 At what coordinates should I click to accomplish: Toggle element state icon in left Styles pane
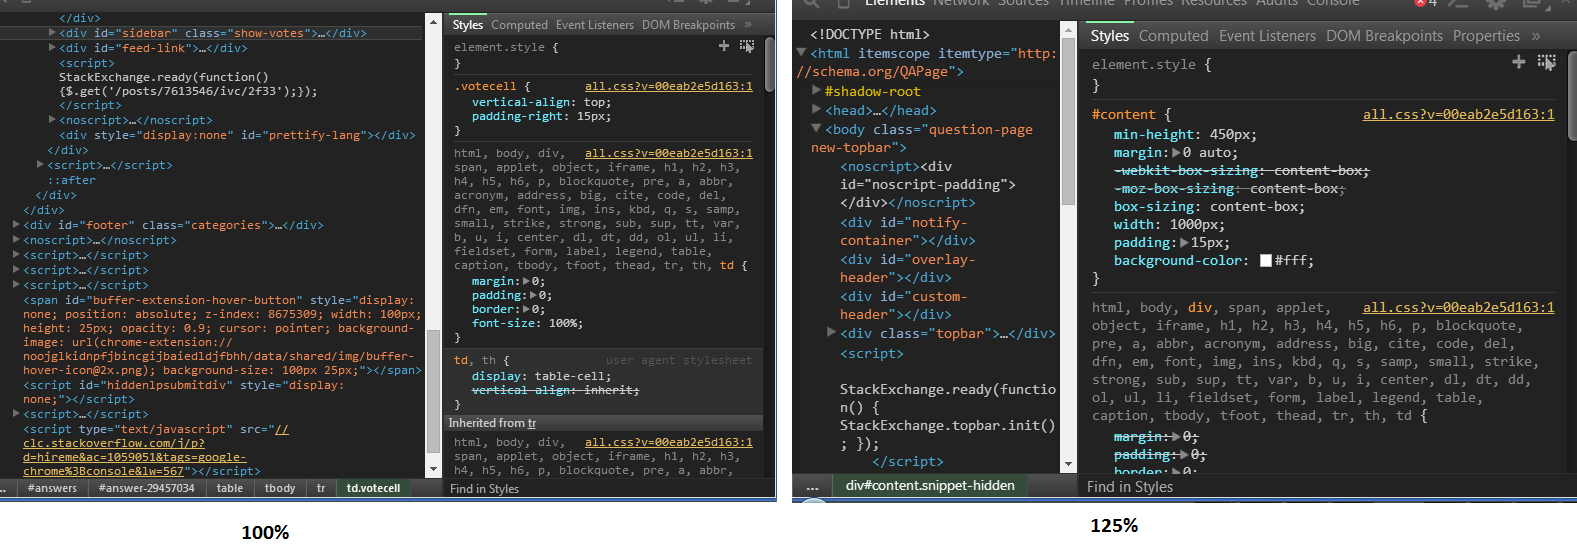[747, 46]
